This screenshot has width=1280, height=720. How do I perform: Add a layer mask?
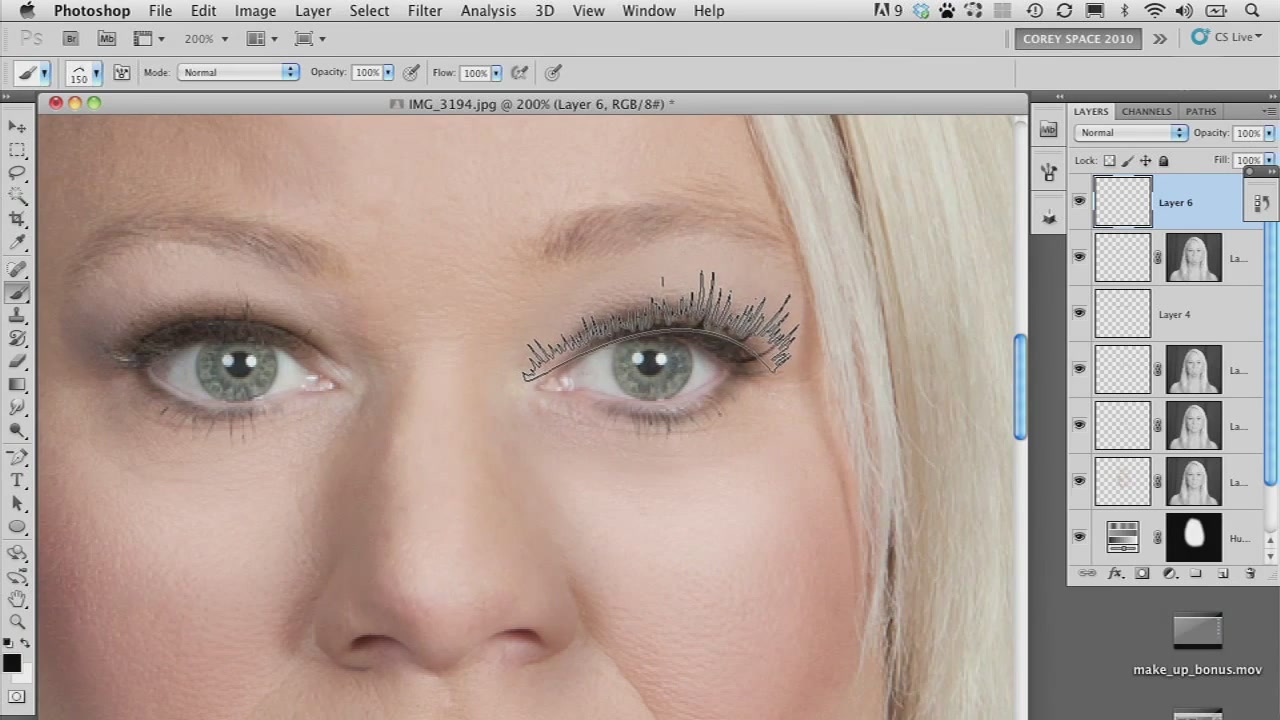1142,573
